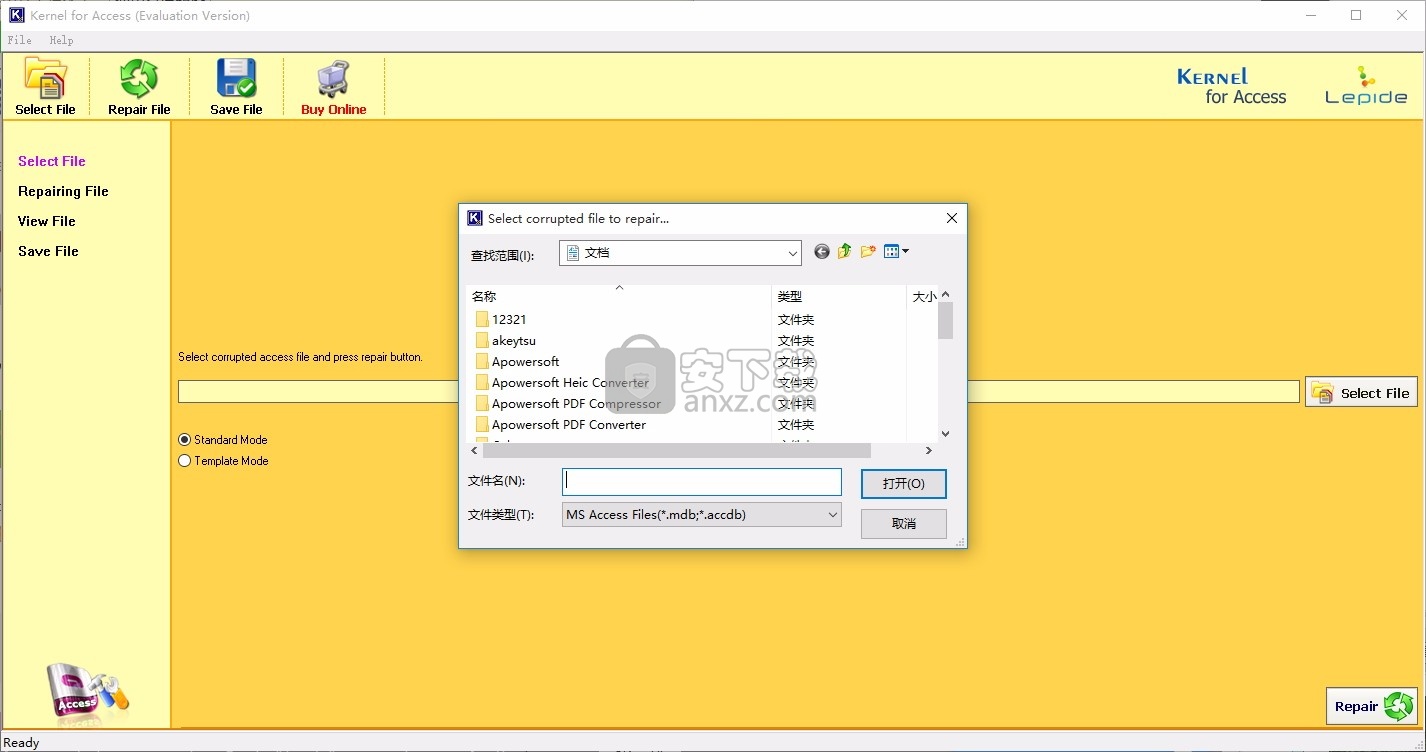Open the File menu
Viewport: 1426px width, 752px height.
(x=19, y=40)
